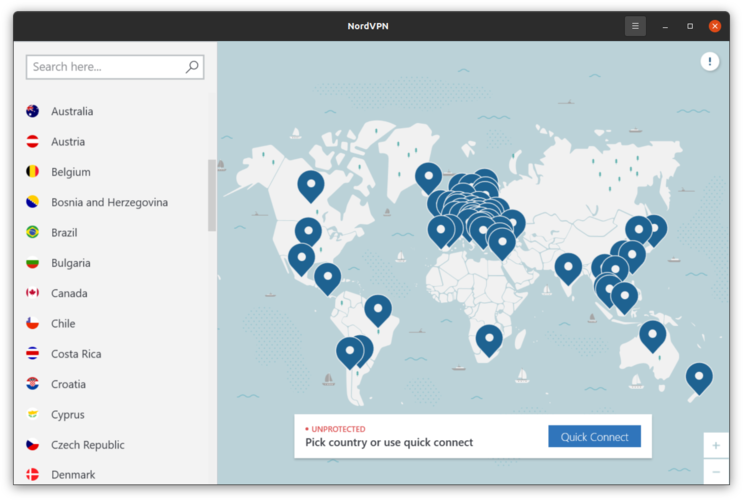Focus the Search here input field
Image resolution: width=743 pixels, height=500 pixels.
coord(115,67)
